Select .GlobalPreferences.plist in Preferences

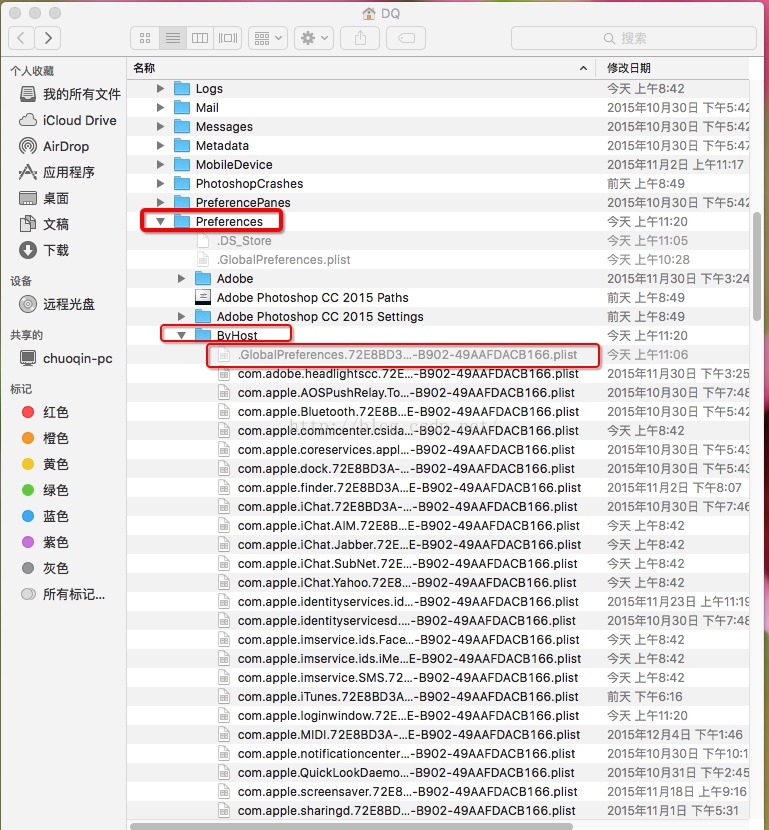[x=284, y=260]
